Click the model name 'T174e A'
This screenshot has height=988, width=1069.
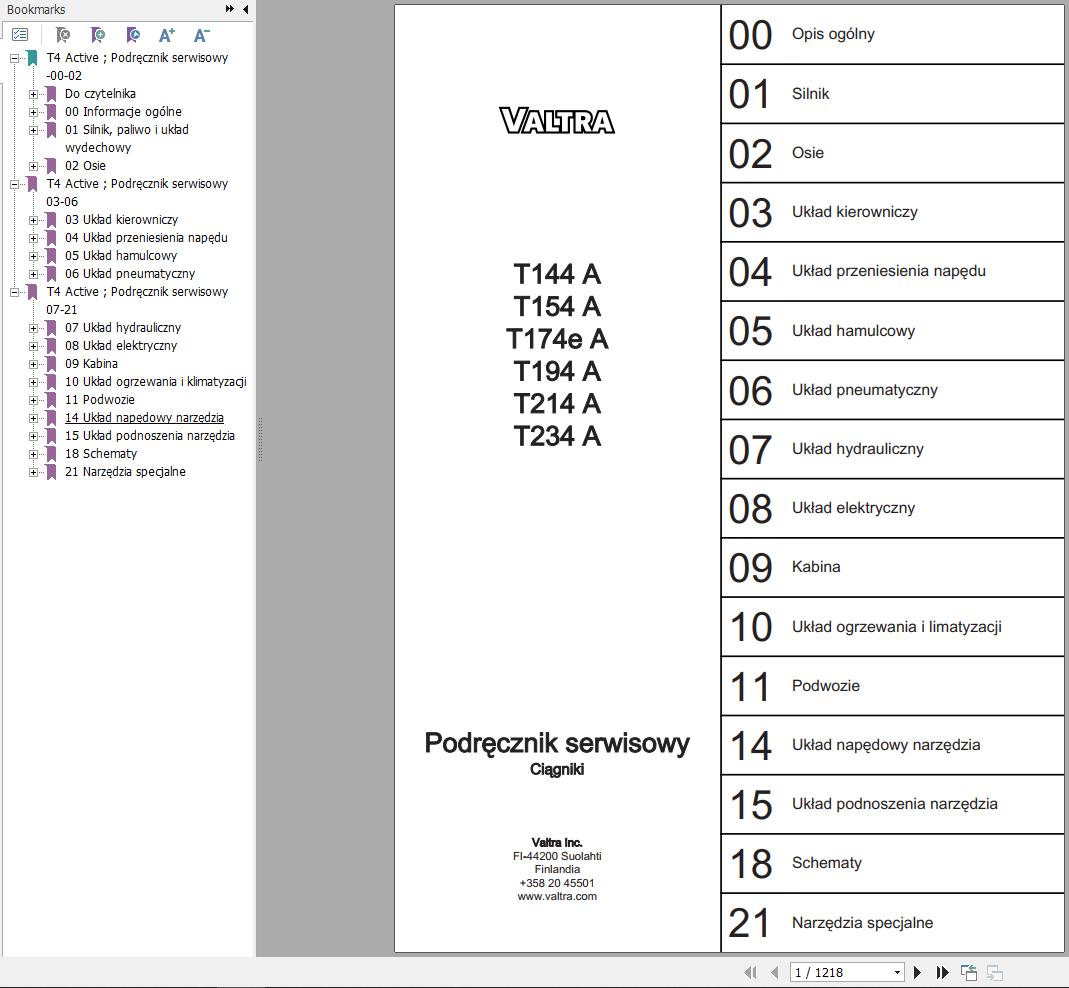[x=557, y=339]
